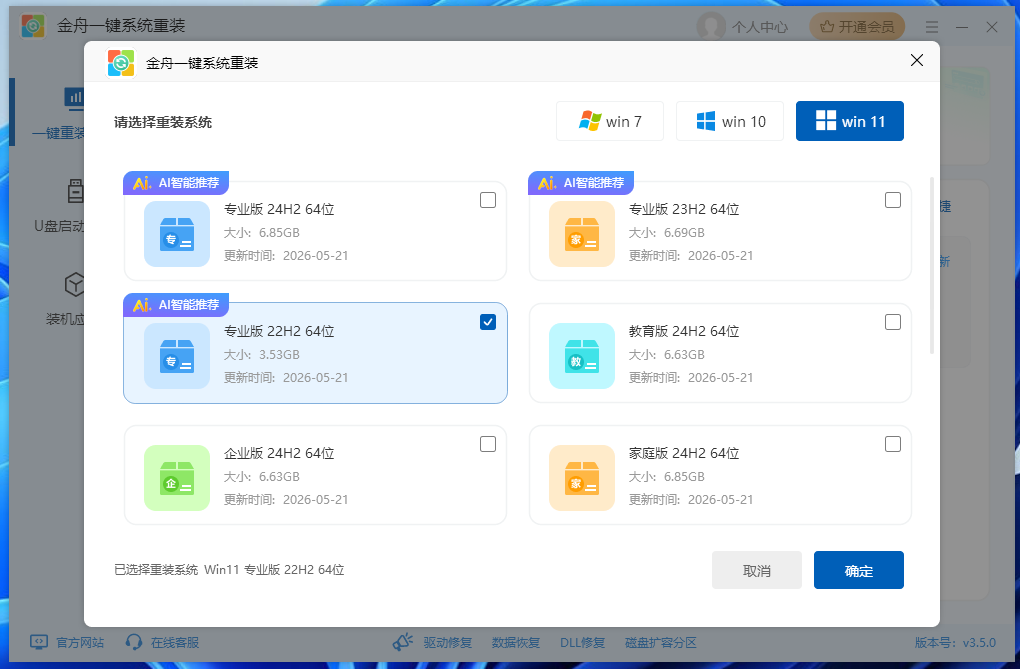Click the 已选择重装系统 status text
Screen dimensions: 1020x669
[x=229, y=569]
